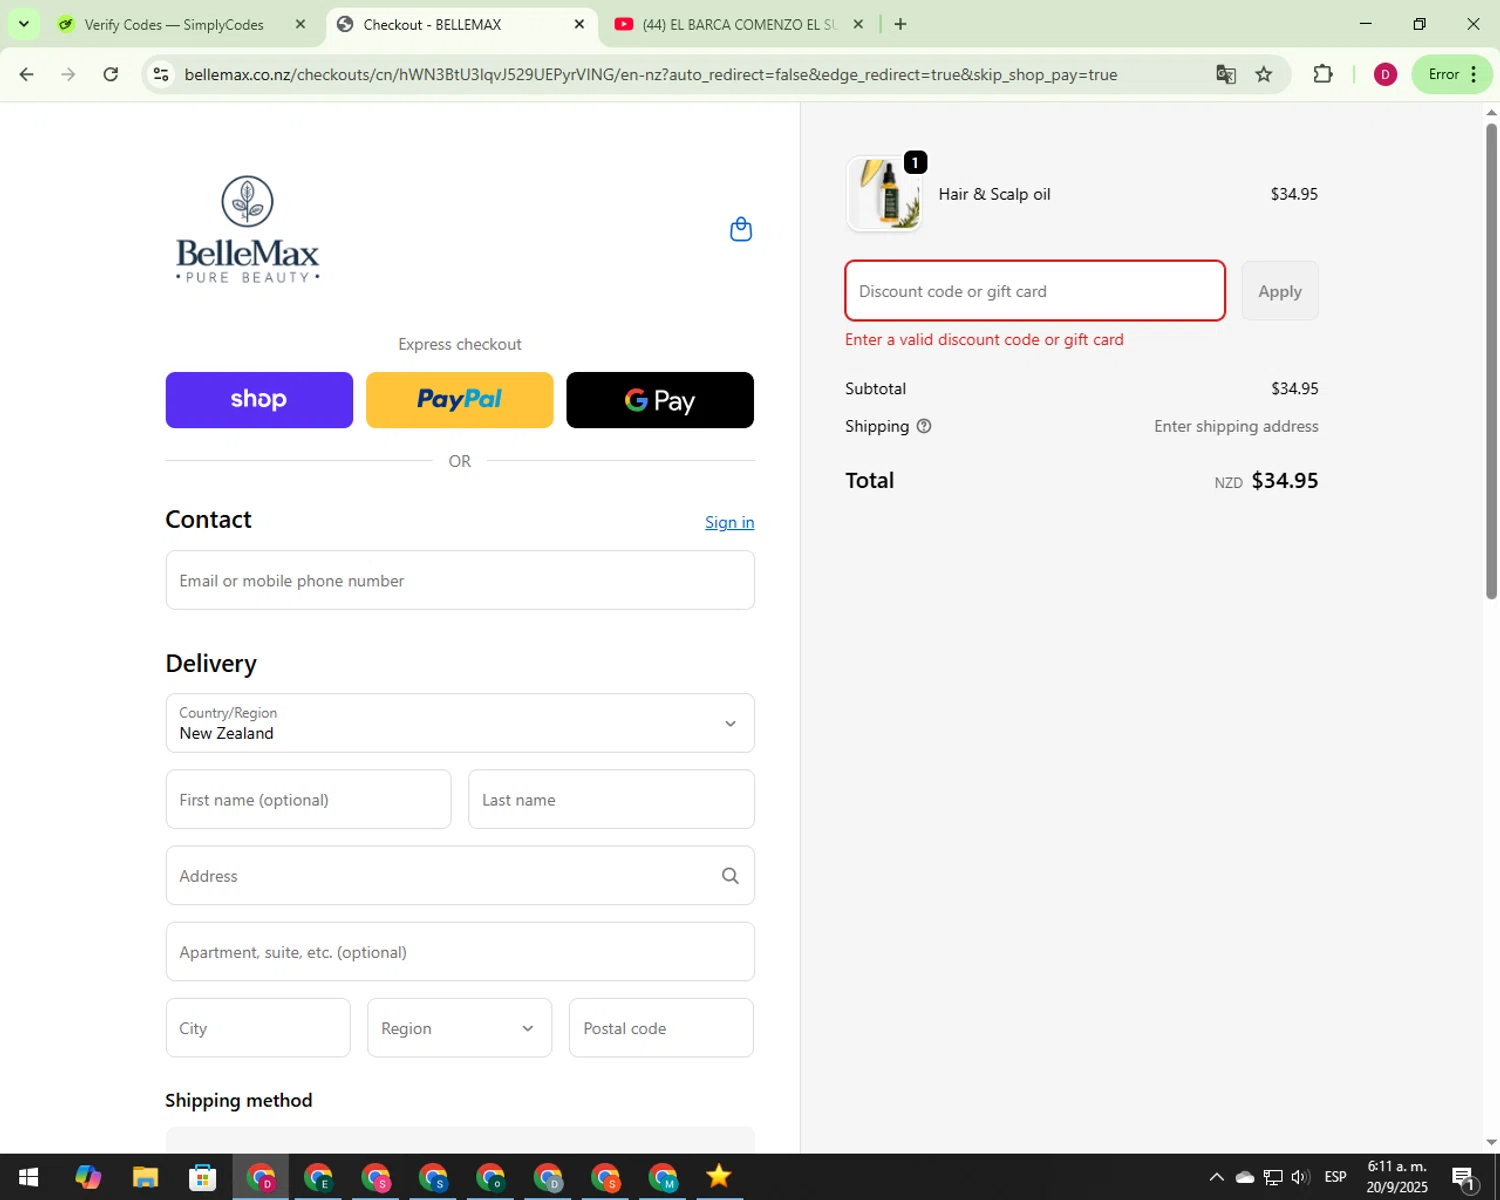Open the OneDrive cloud tray icon
Image resolution: width=1500 pixels, height=1200 pixels.
(1245, 1177)
